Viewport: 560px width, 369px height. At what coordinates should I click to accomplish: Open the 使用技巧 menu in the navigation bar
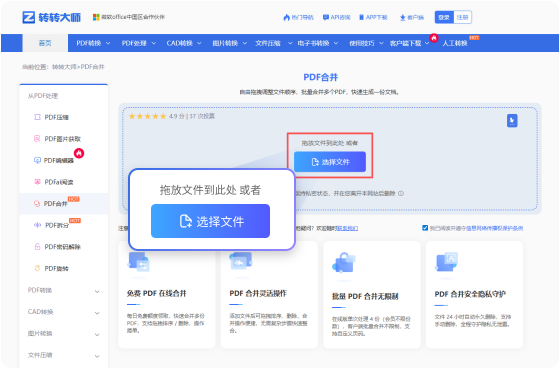(x=366, y=43)
